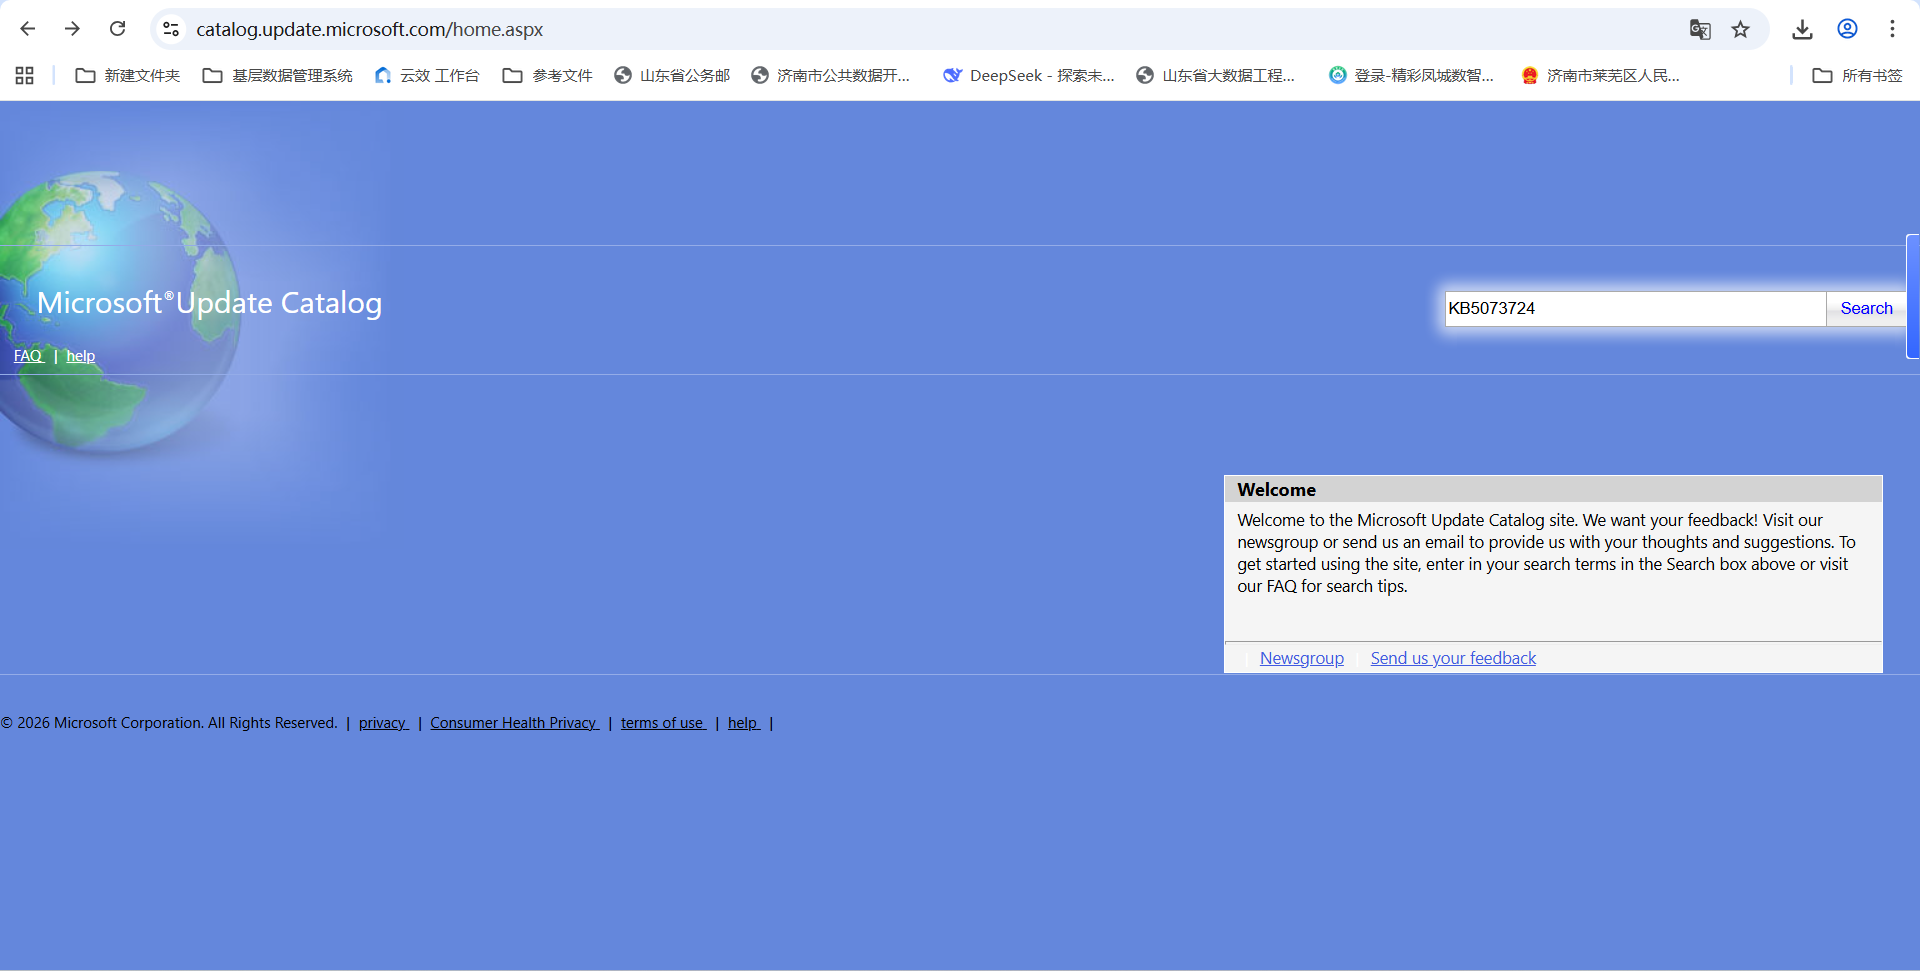Open the privacy link in footer
The width and height of the screenshot is (1920, 971).
click(383, 723)
